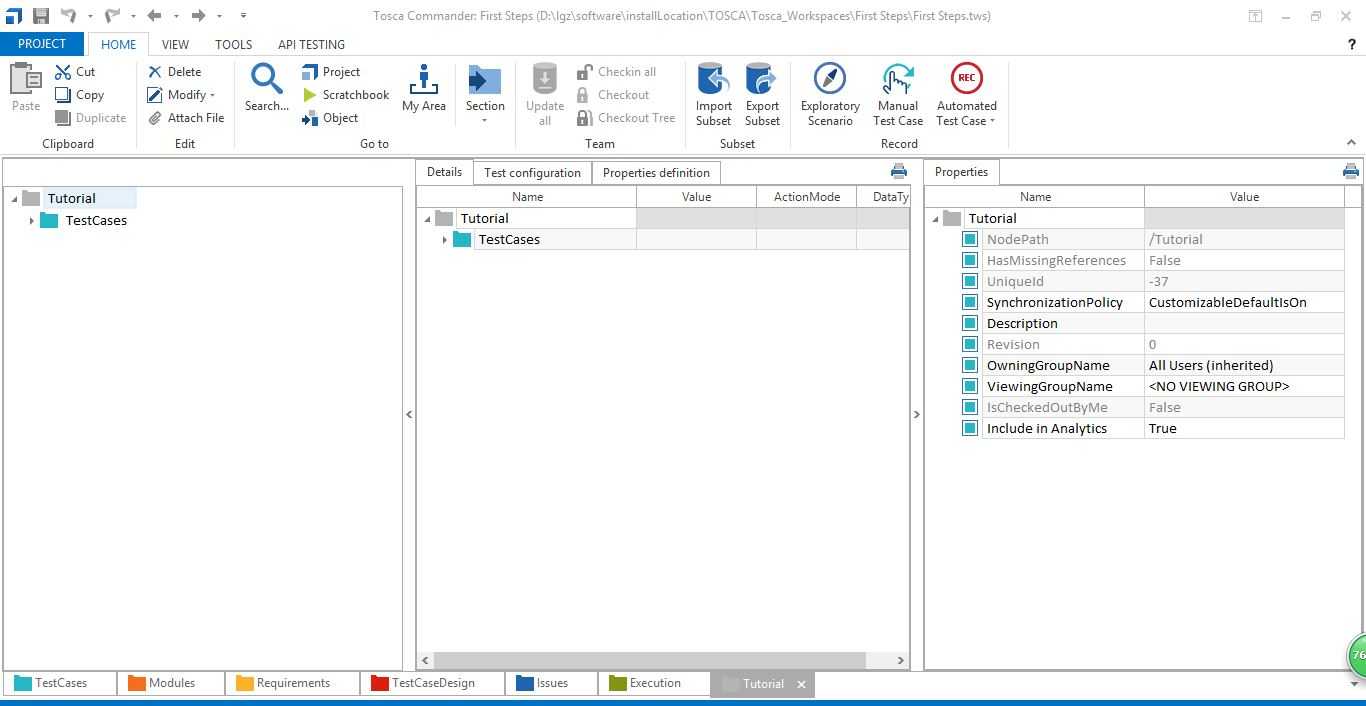Switch to the API TESTING ribbon tab

coord(311,44)
